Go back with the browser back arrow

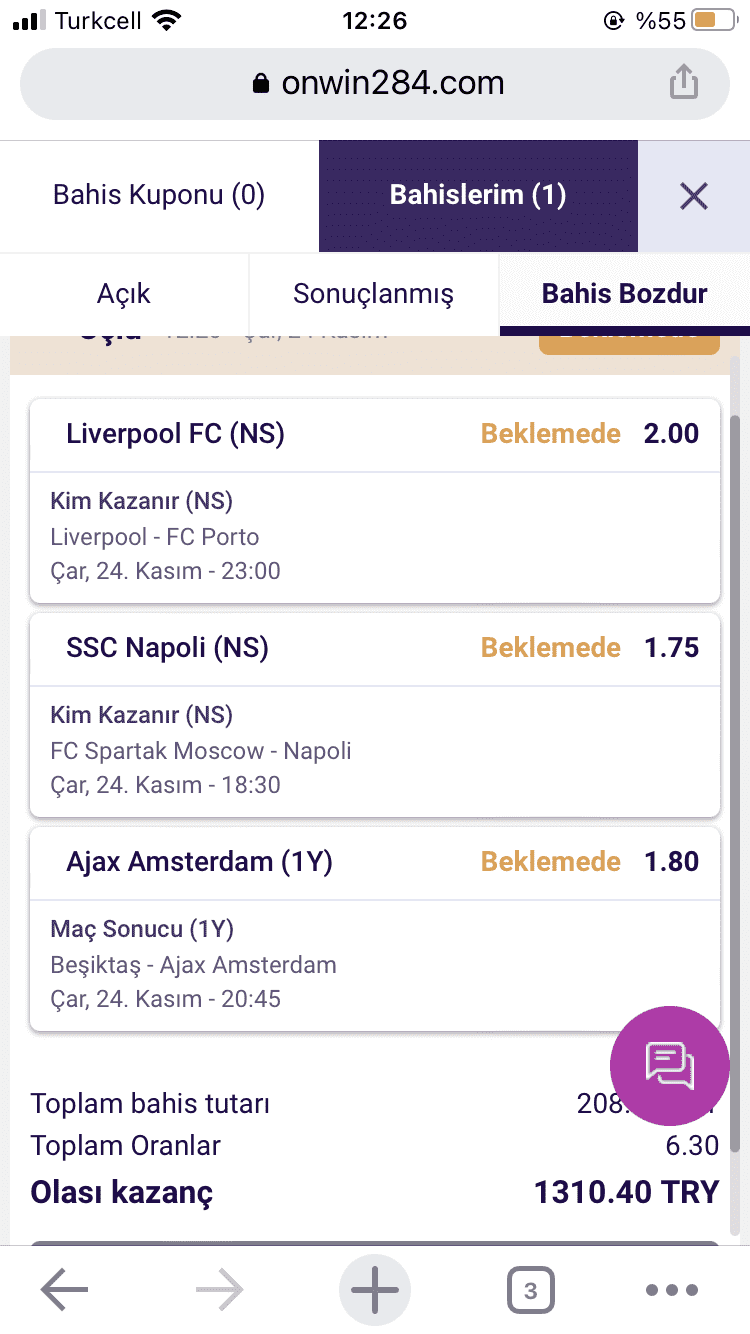tap(65, 1291)
